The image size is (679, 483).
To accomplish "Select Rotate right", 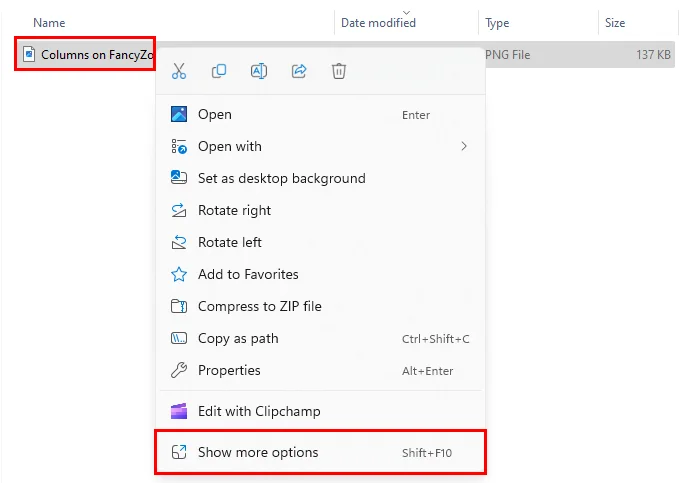I will 234,210.
